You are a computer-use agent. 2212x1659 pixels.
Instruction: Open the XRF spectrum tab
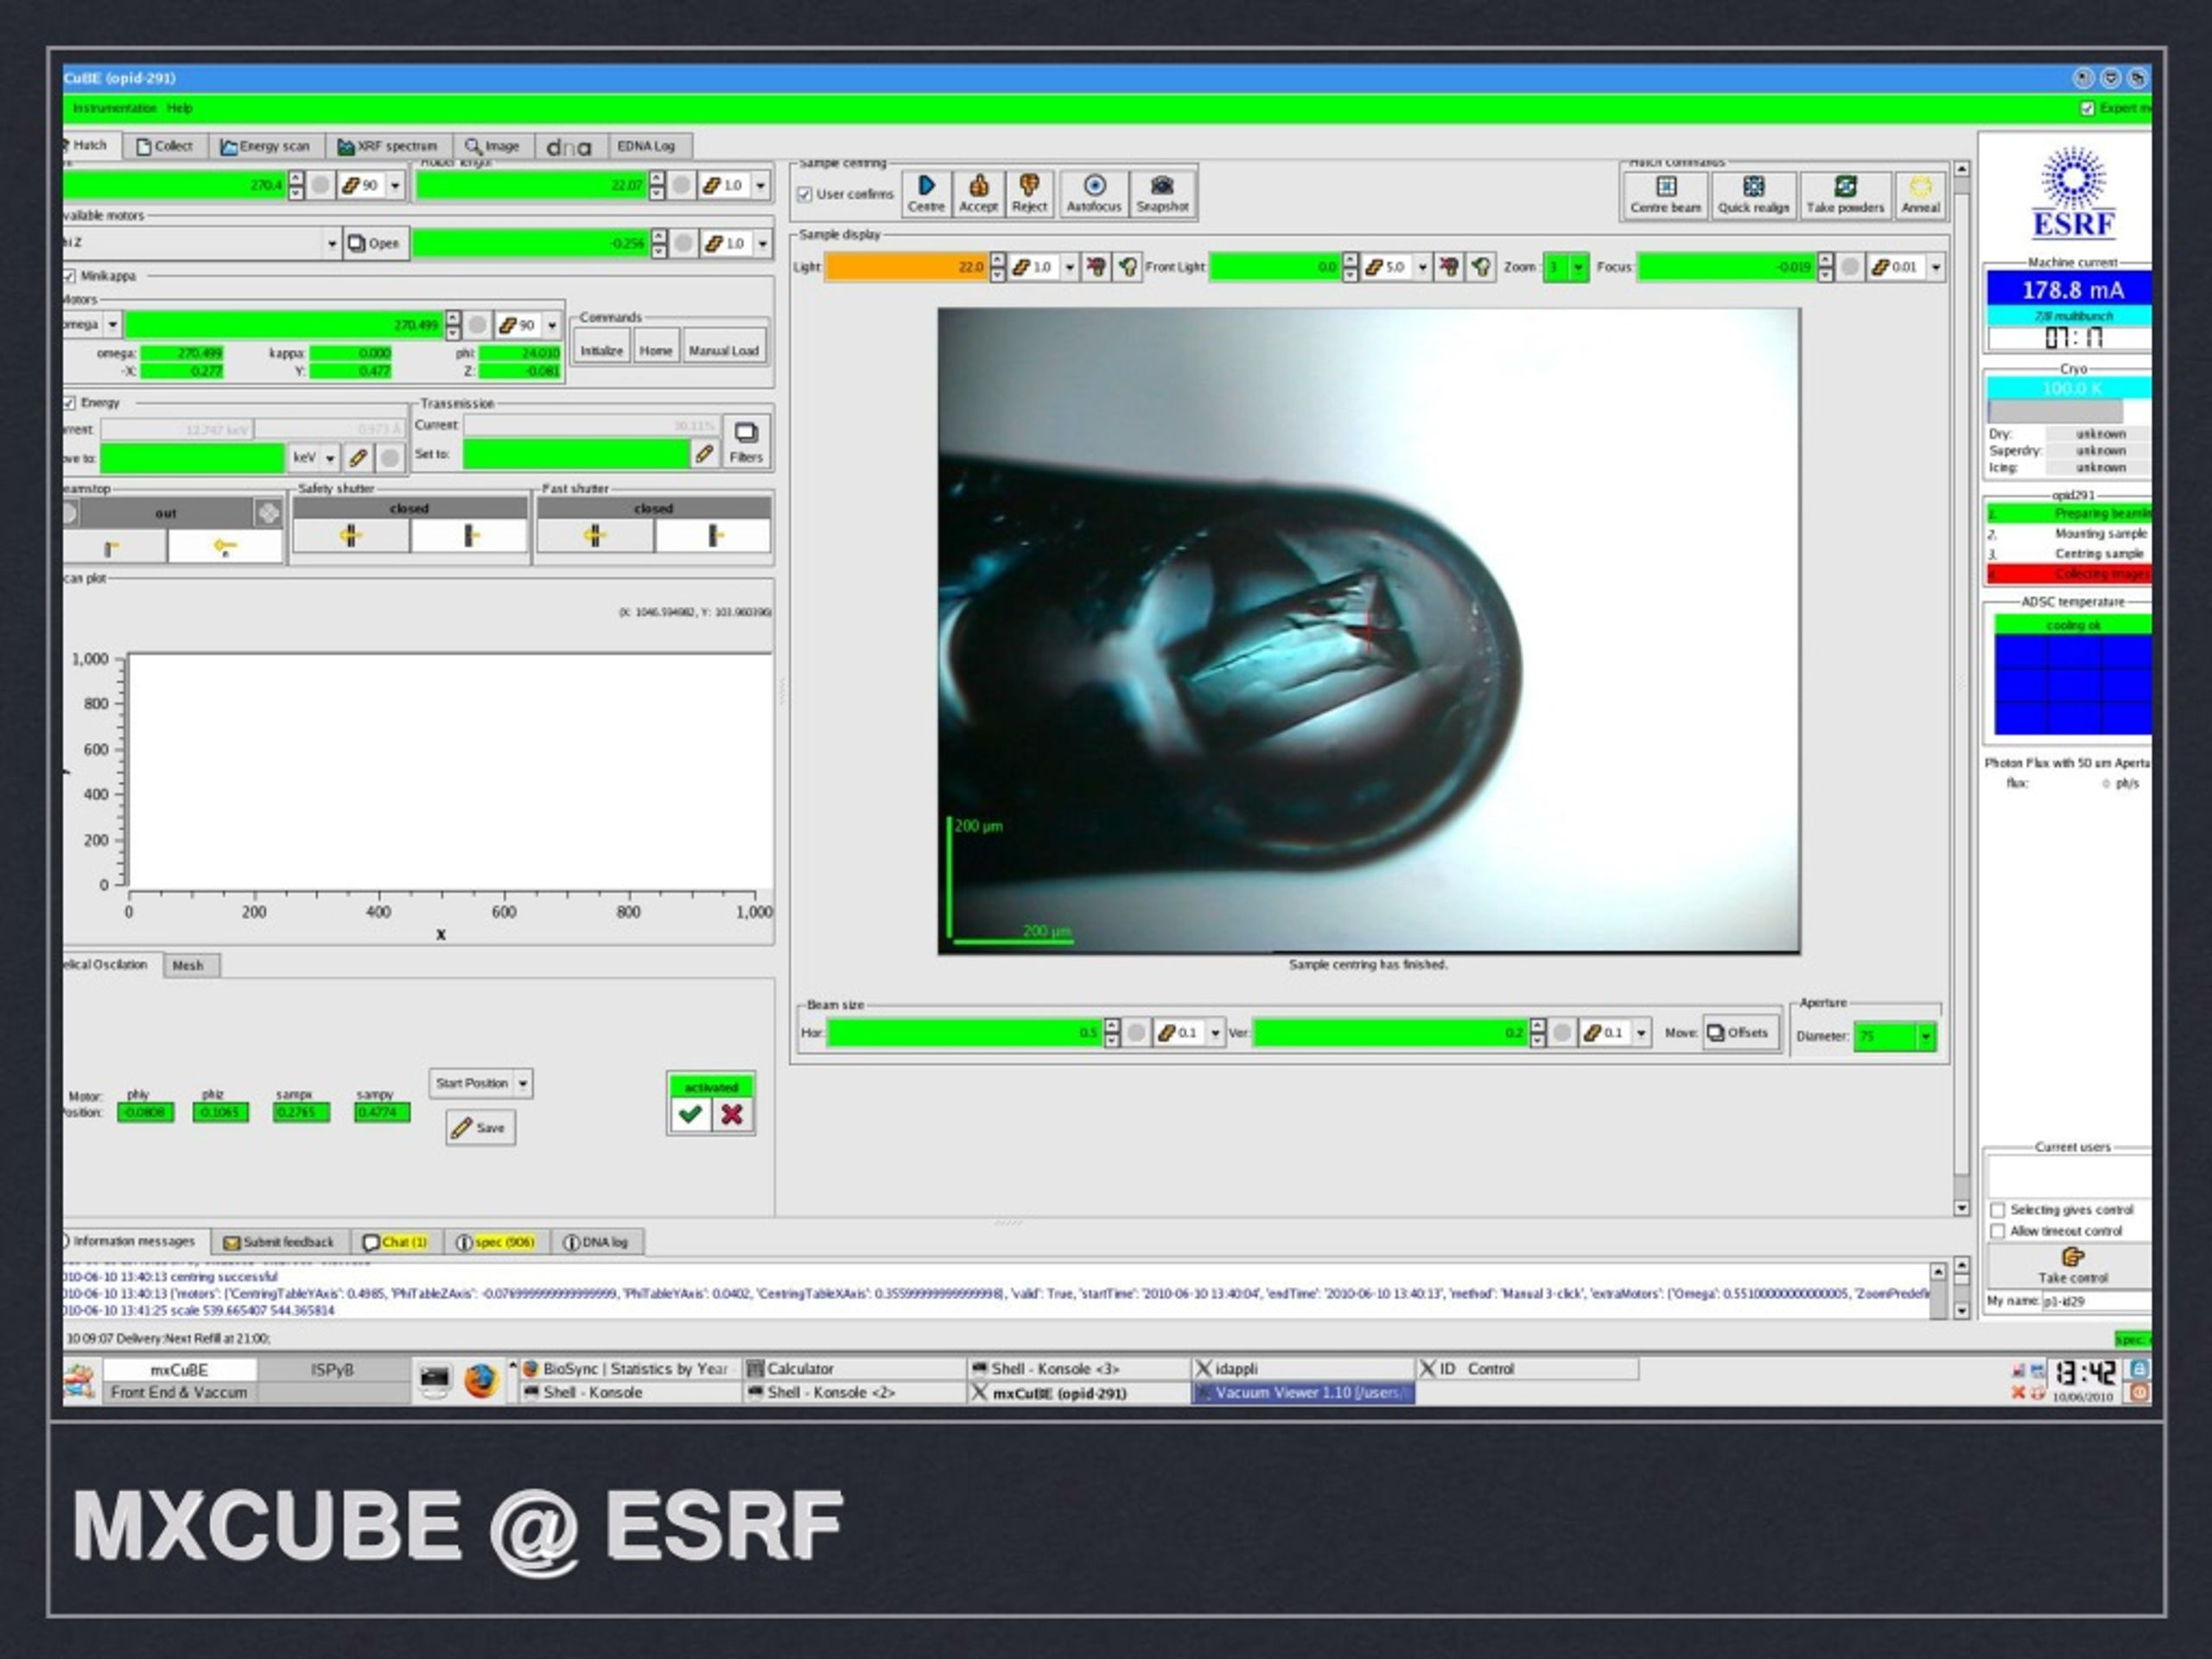pos(388,146)
